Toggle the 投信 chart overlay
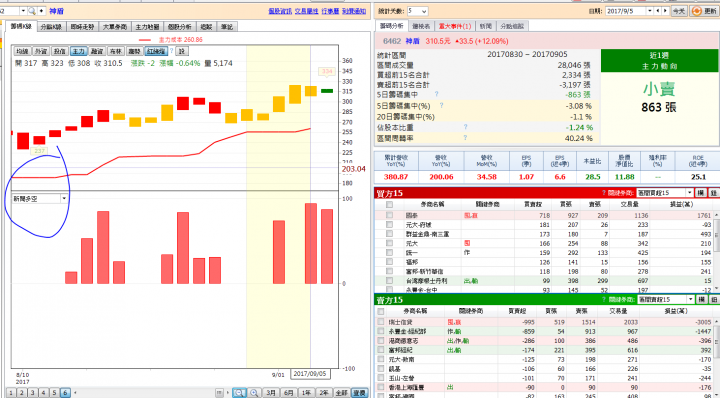The width and height of the screenshot is (720, 398). pos(60,51)
